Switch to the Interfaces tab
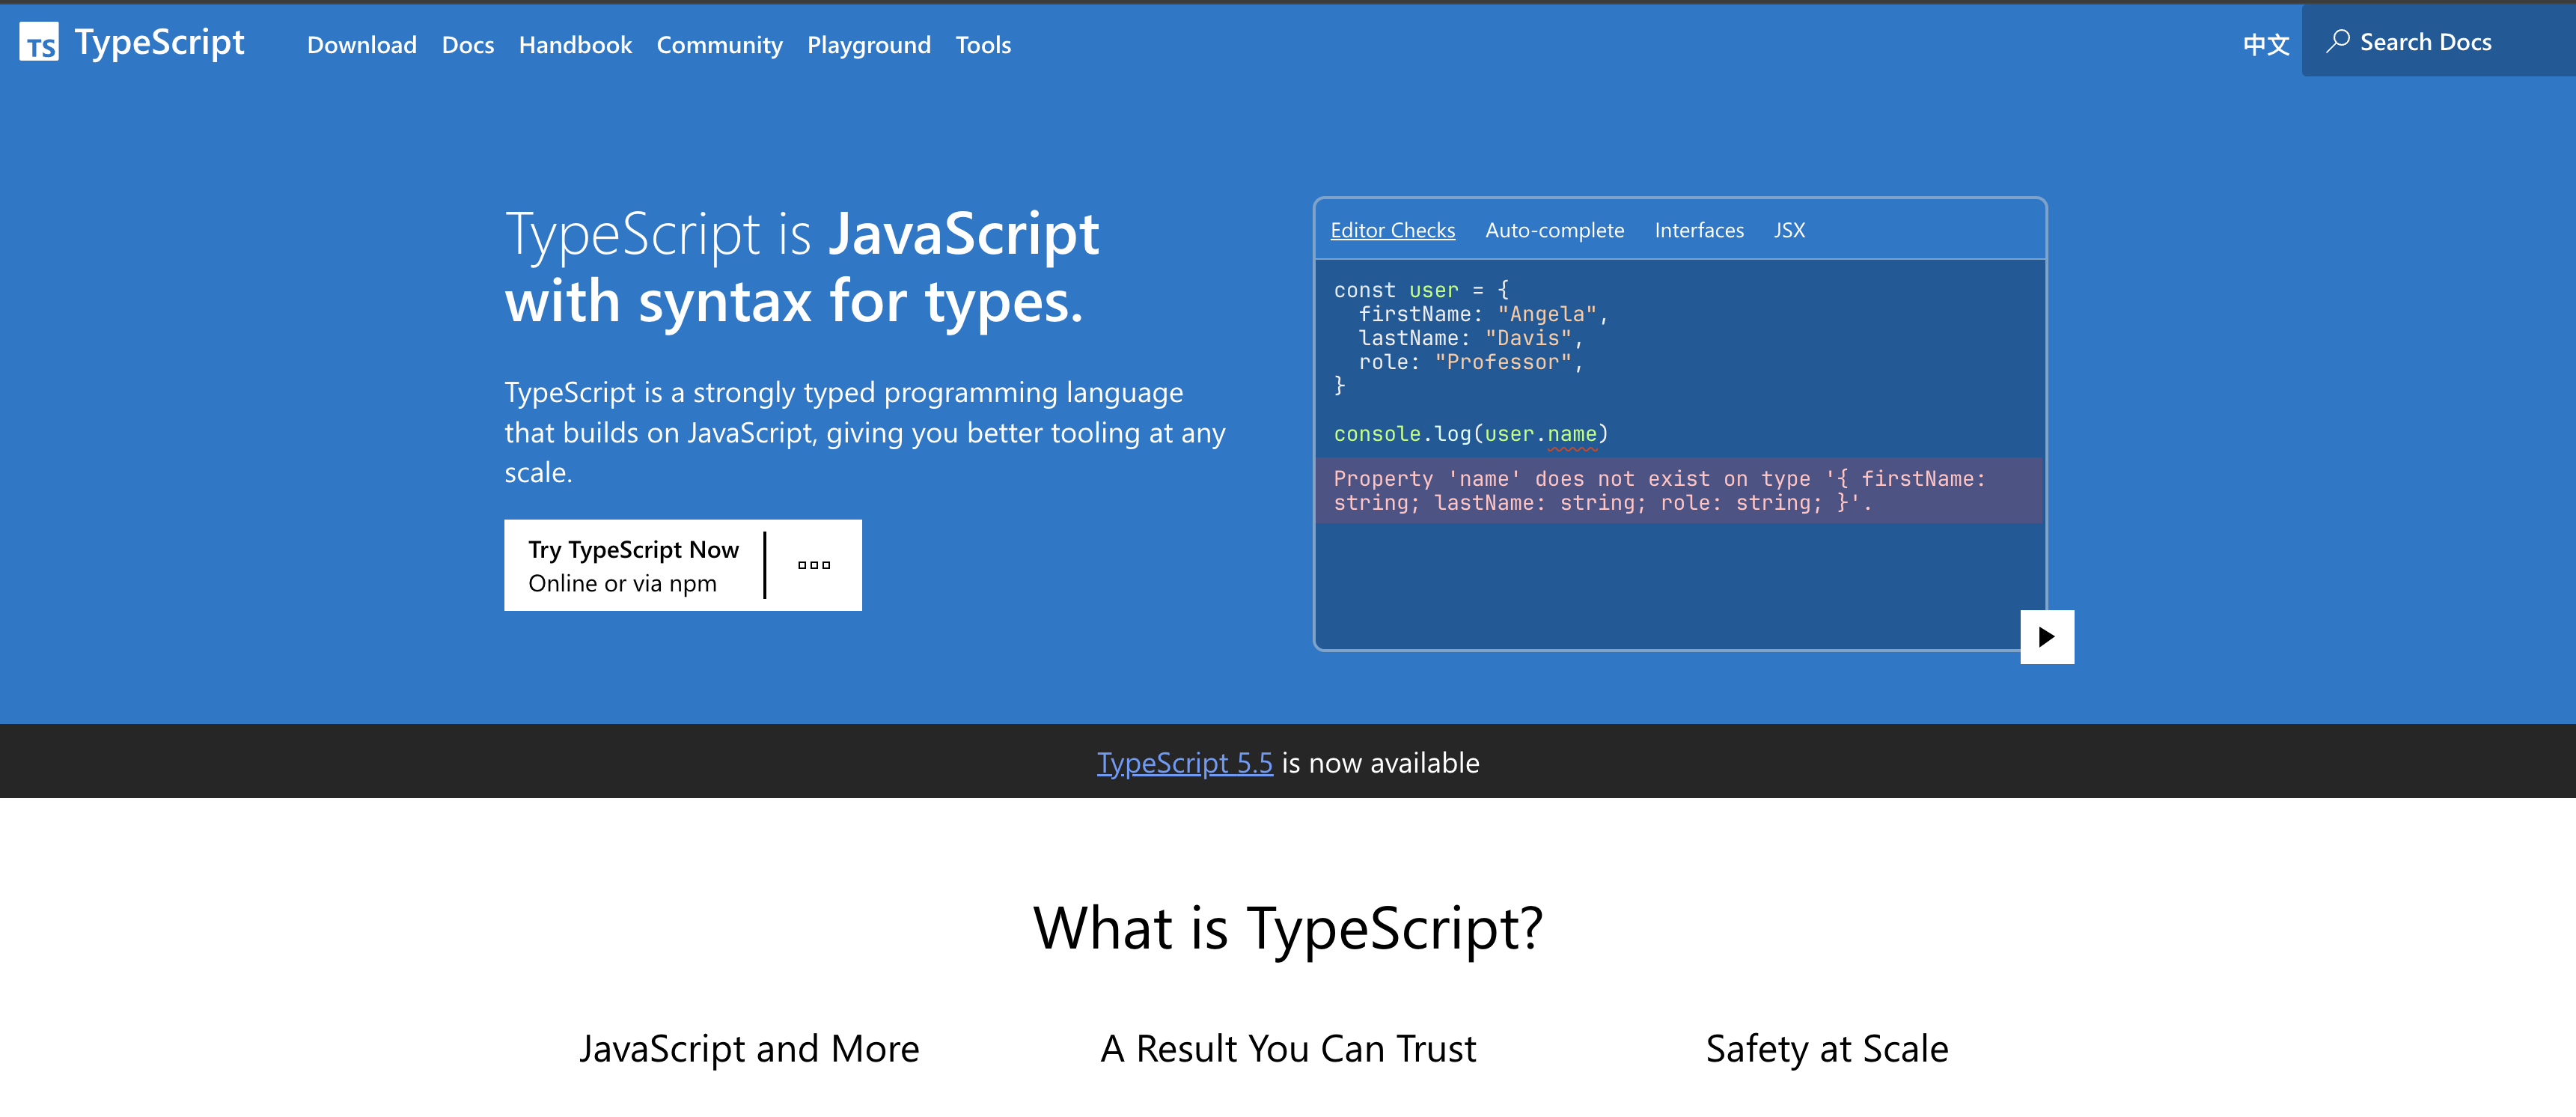 pos(1699,230)
